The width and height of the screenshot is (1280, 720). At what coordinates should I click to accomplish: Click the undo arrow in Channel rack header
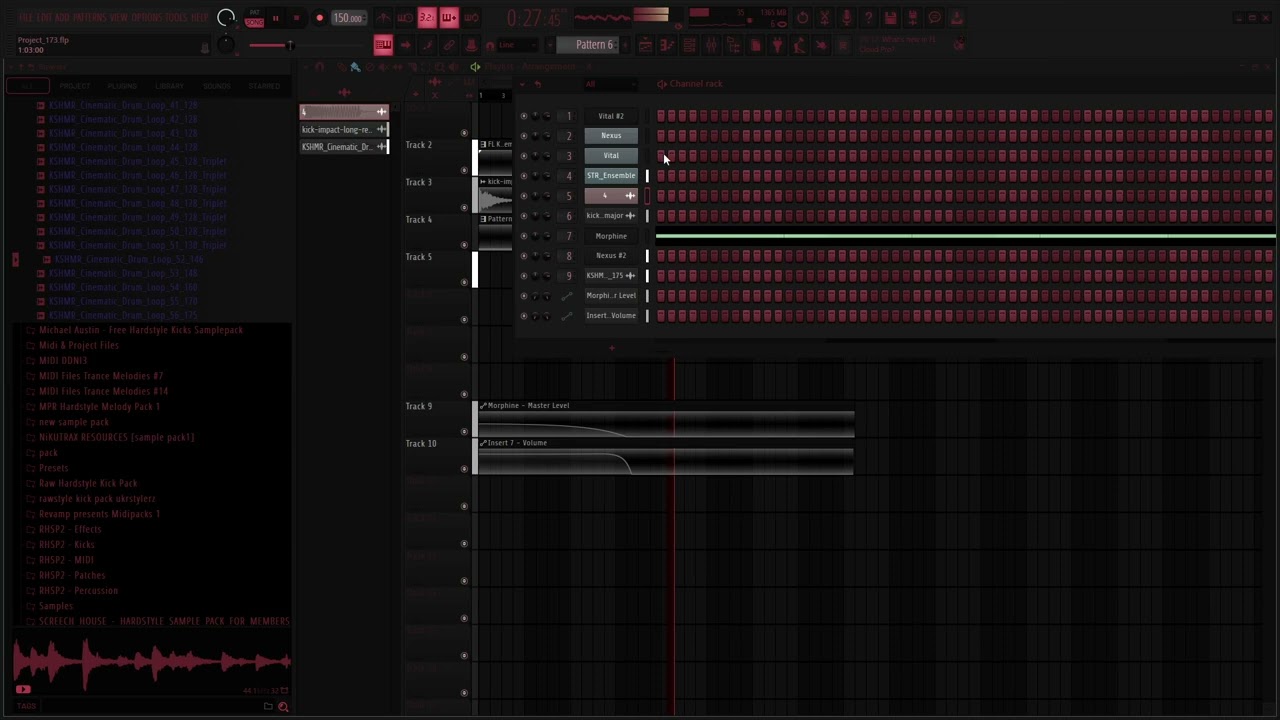[537, 84]
